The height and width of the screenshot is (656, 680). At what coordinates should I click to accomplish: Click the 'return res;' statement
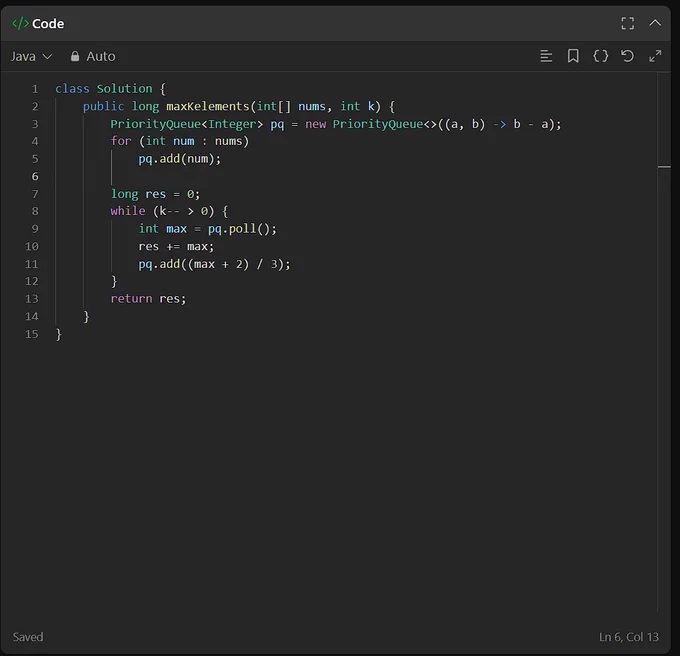tap(148, 299)
